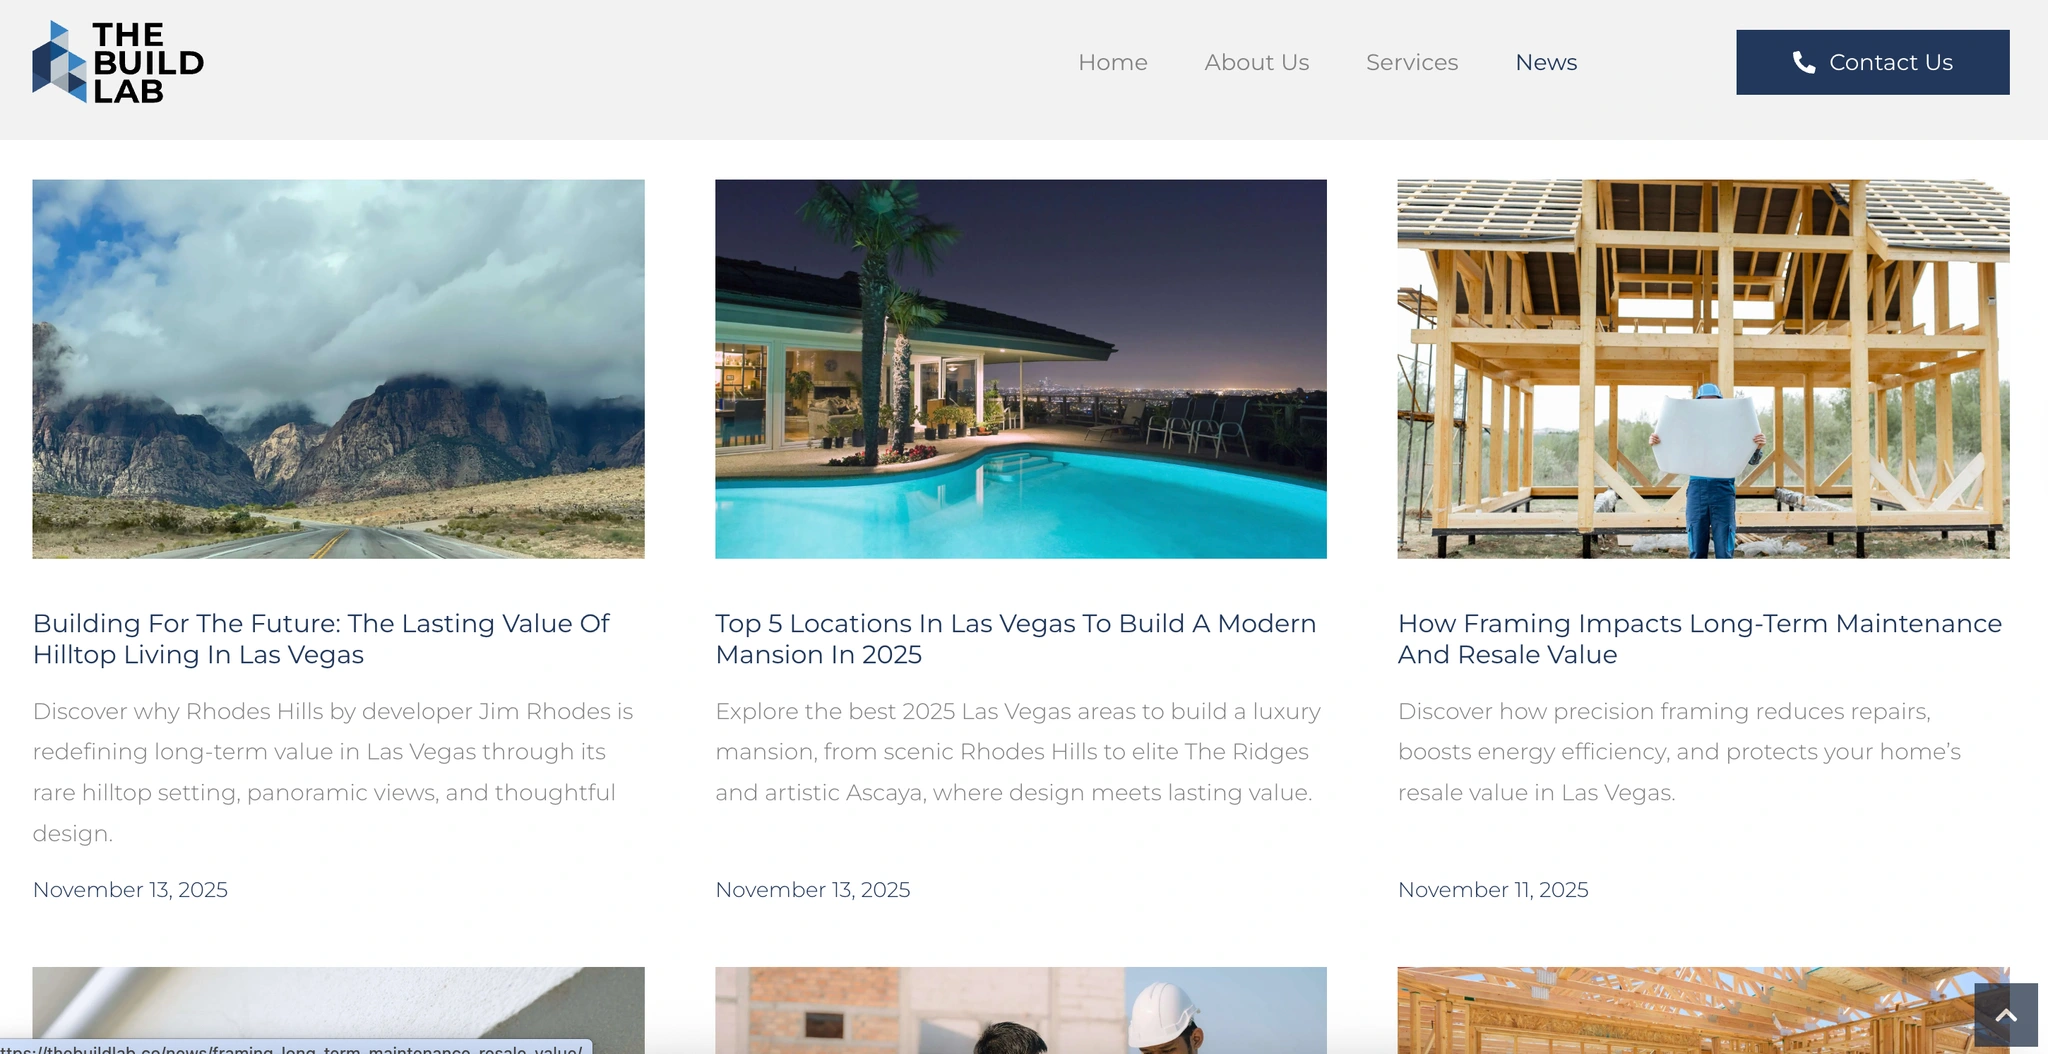Click the scroll-to-top arrow button
2048x1054 pixels.
[x=2006, y=1014]
